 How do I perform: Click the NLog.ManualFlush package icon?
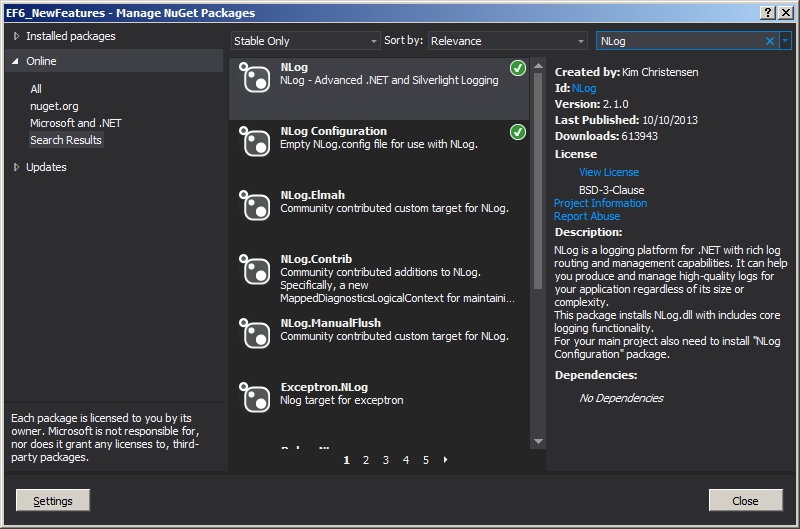click(255, 335)
